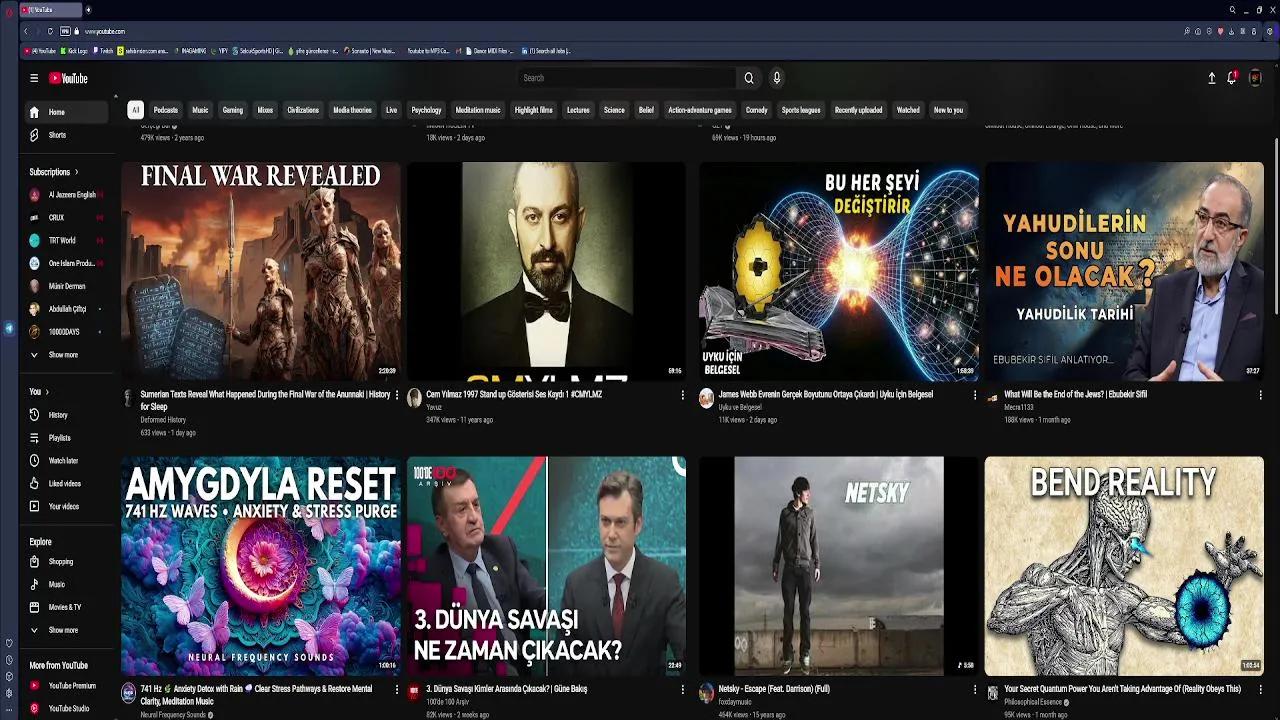Select the Podcasts filter chip
This screenshot has height=720, width=1280.
tap(166, 110)
